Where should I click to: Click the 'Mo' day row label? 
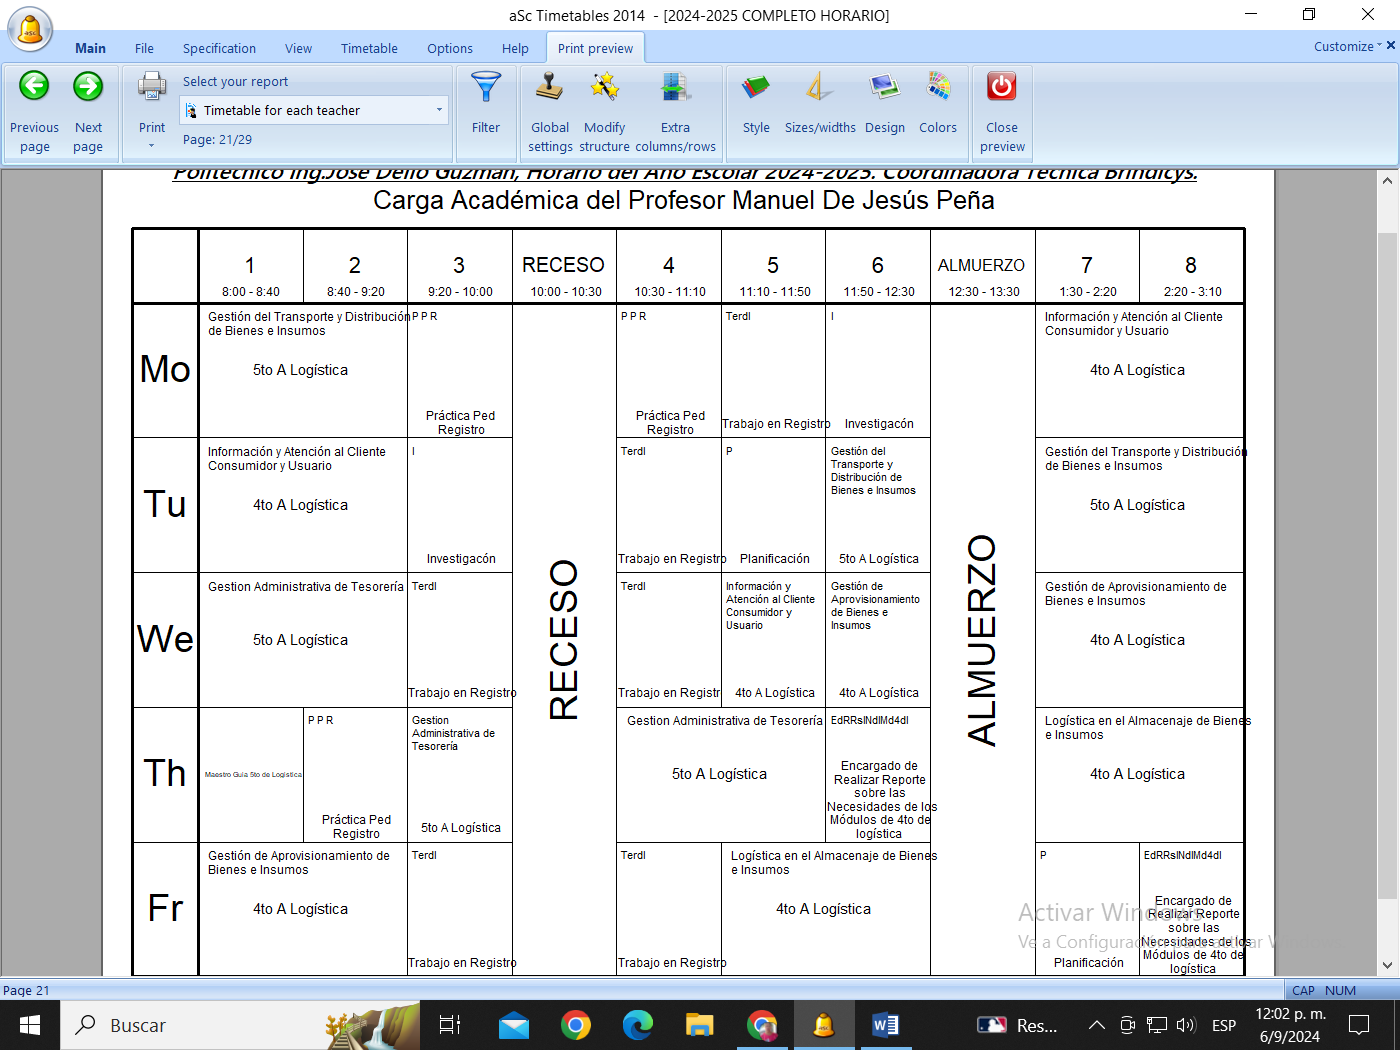165,370
